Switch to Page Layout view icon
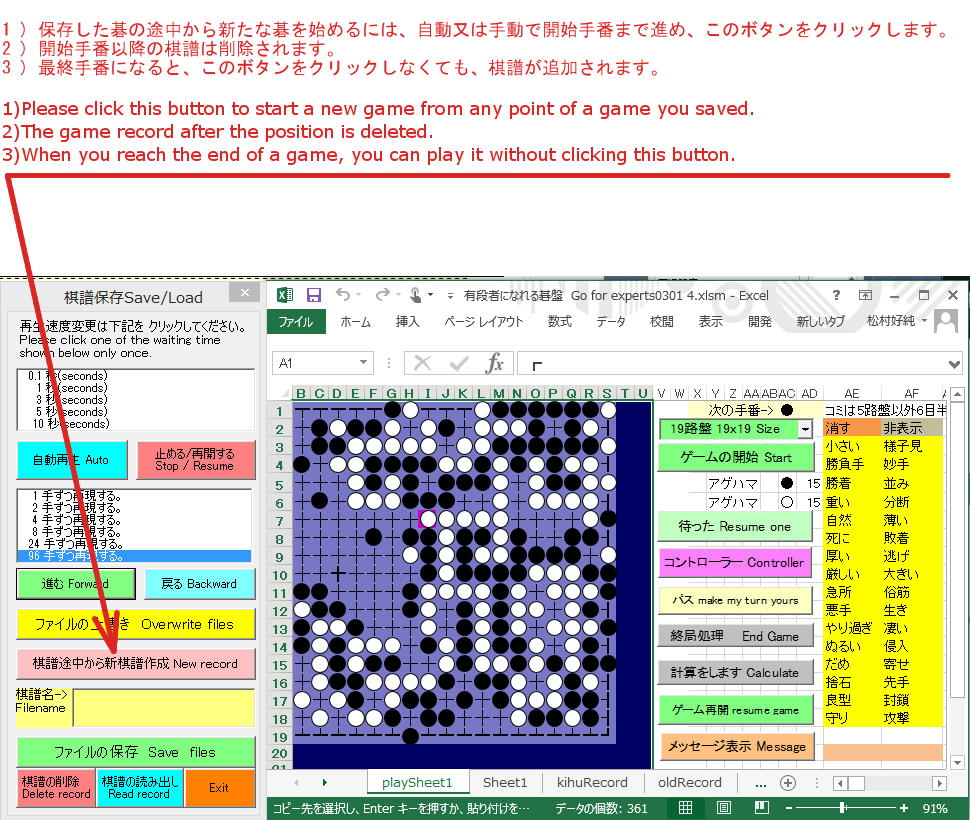The width and height of the screenshot is (970, 820). click(725, 808)
